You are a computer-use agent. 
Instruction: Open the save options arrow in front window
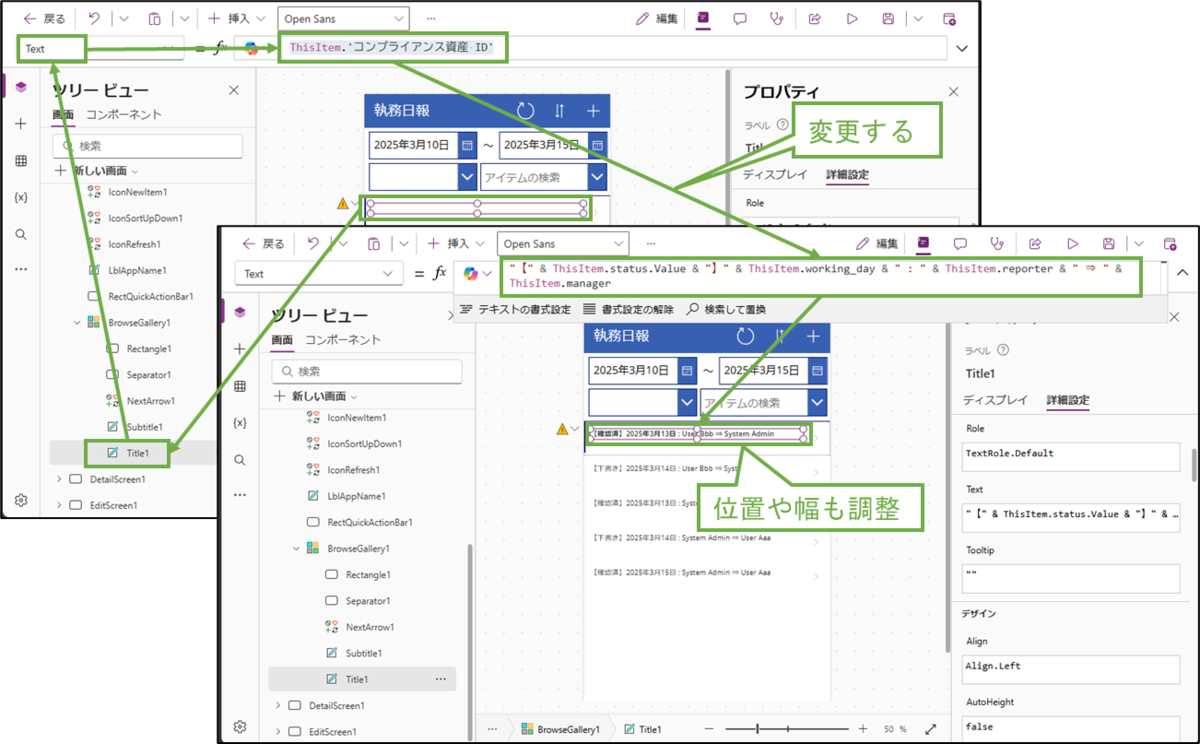point(1138,243)
